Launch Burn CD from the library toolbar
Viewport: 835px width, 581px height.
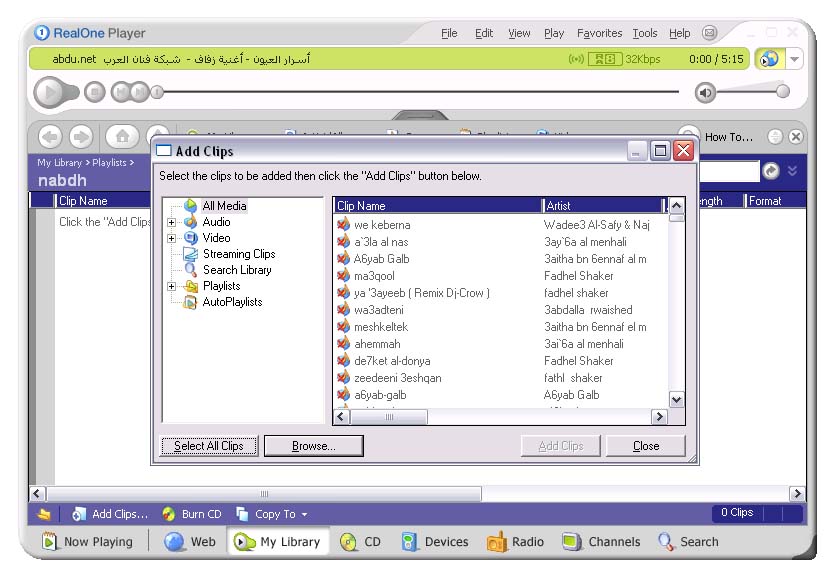coord(192,514)
